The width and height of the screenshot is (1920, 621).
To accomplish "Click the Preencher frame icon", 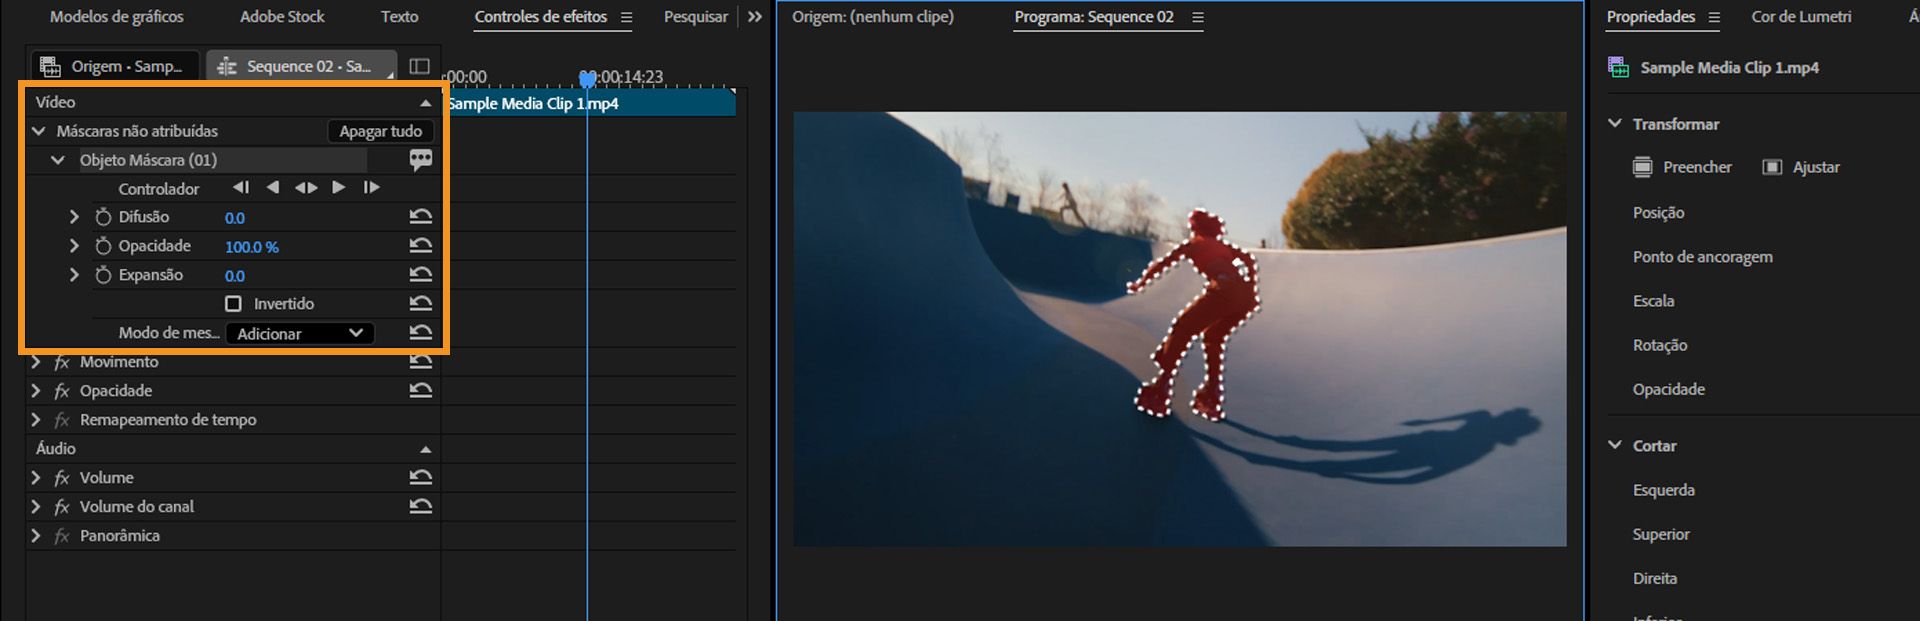I will pyautogui.click(x=1642, y=167).
